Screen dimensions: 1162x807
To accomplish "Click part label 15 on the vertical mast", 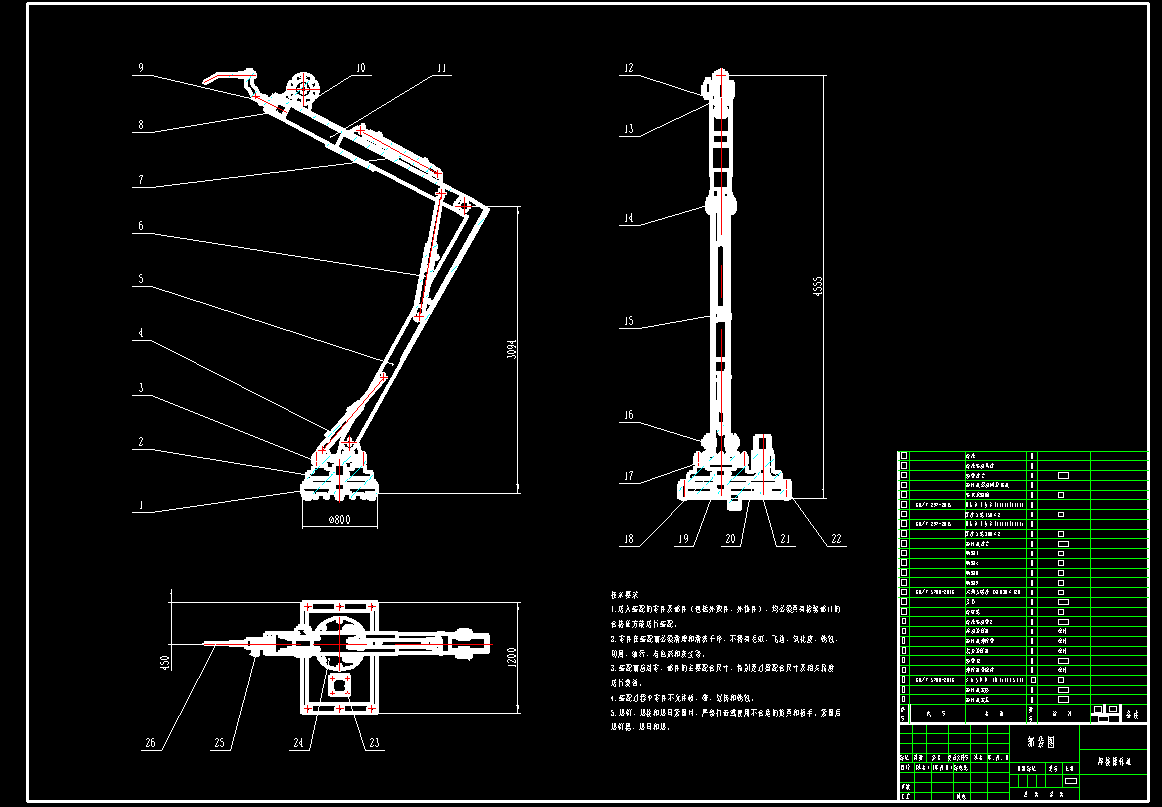I will (x=630, y=318).
